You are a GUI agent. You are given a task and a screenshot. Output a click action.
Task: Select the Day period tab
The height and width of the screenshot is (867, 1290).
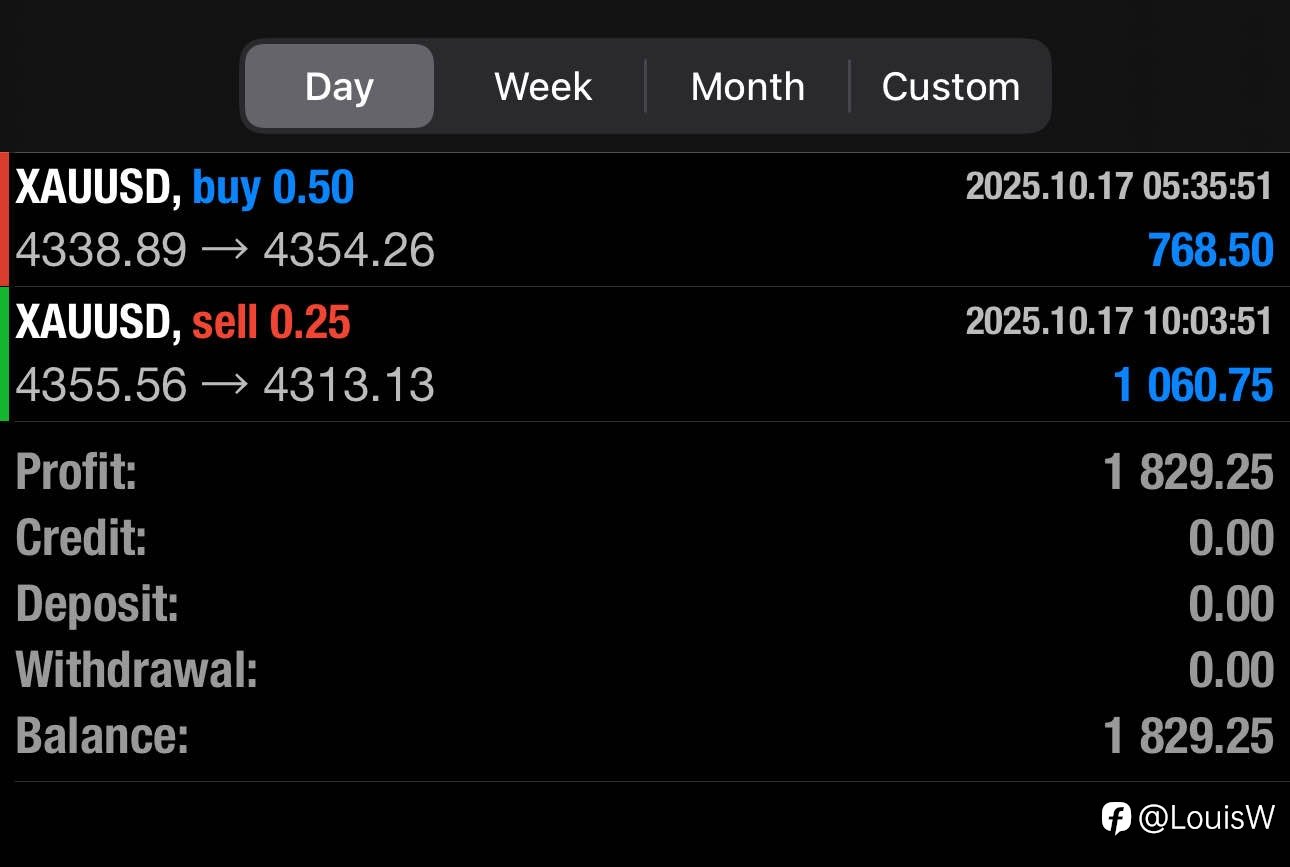[339, 87]
